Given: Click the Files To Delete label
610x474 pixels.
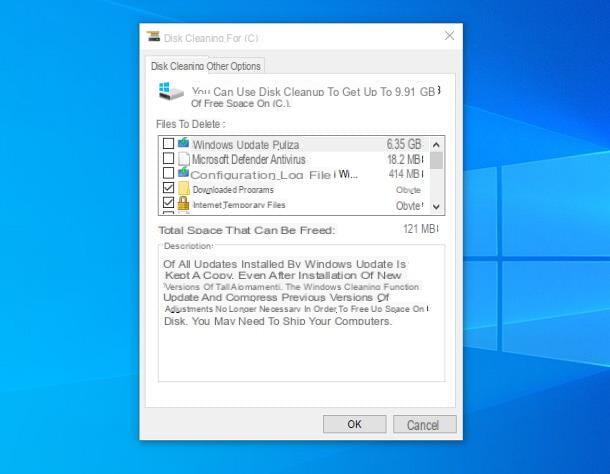Looking at the screenshot, I should 191,124.
